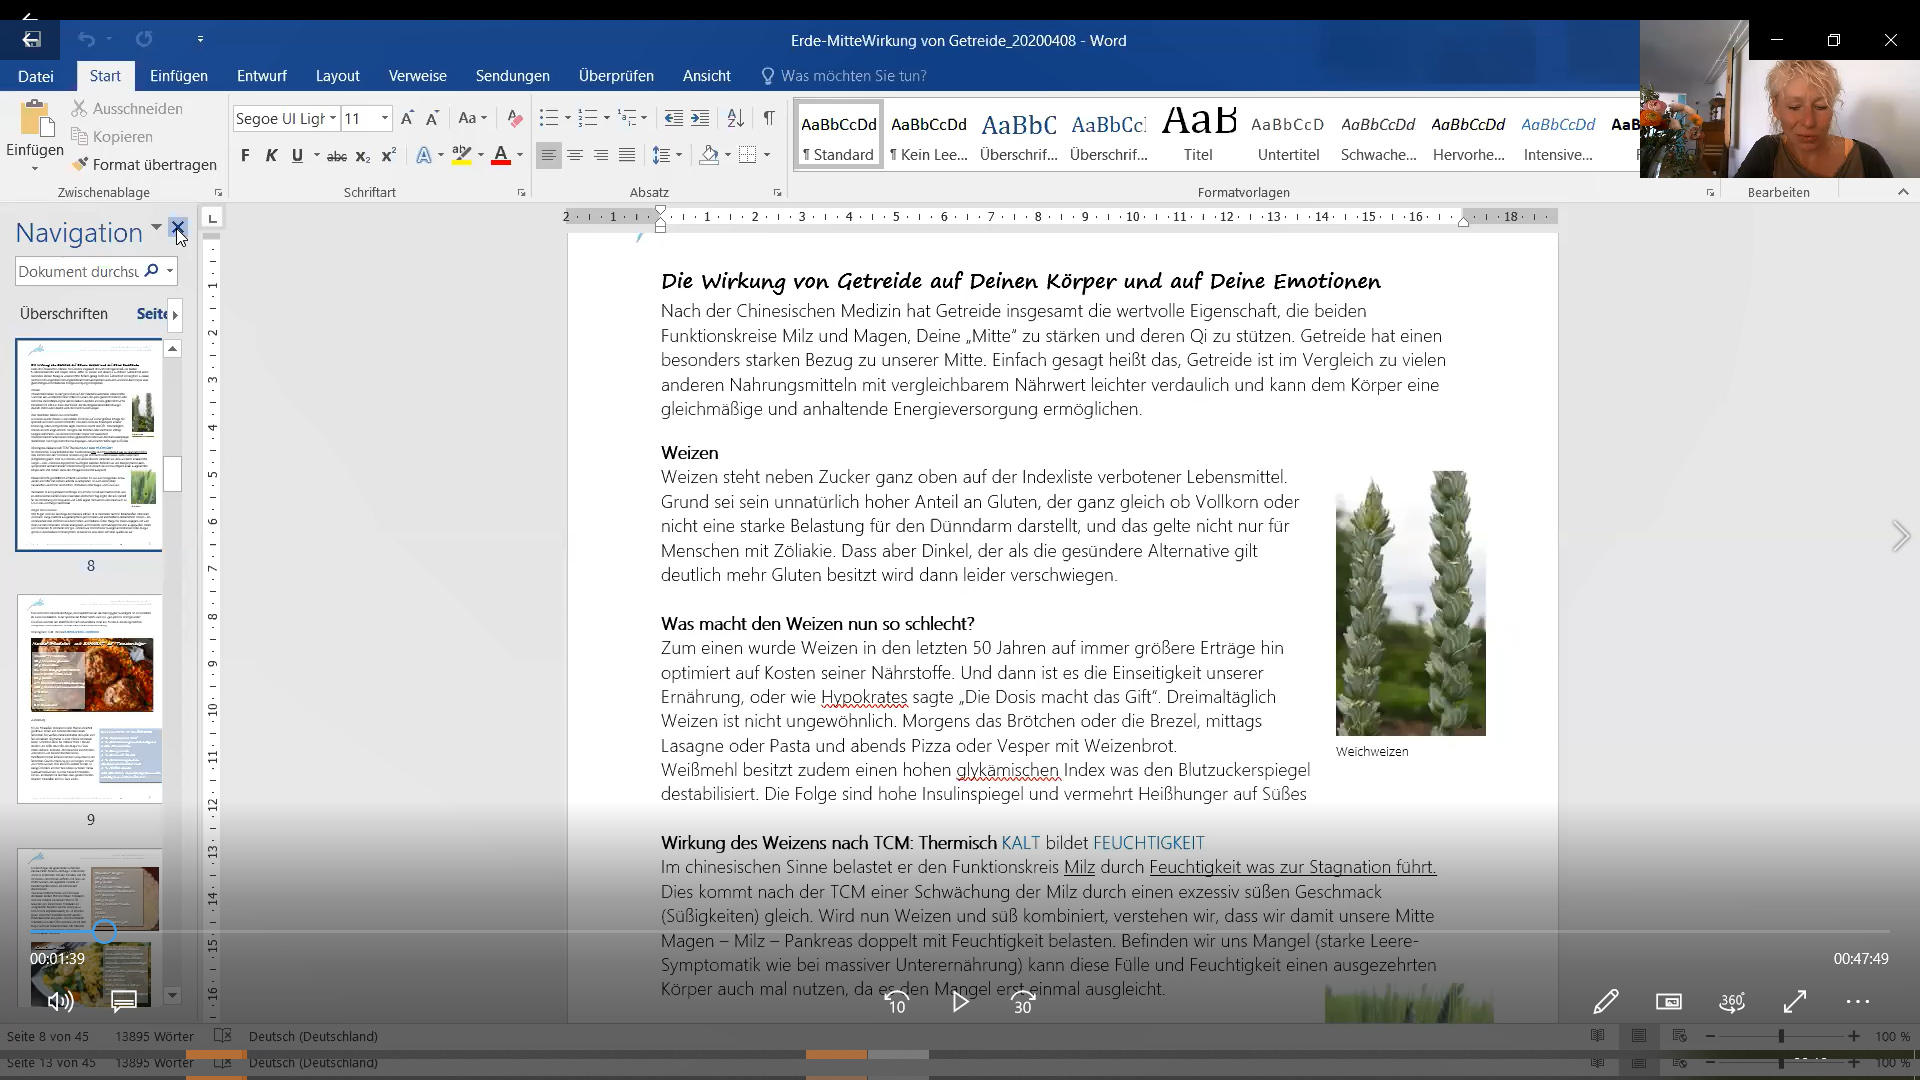1920x1080 pixels.
Task: Open numbered list style dropdown arrow
Action: click(606, 118)
